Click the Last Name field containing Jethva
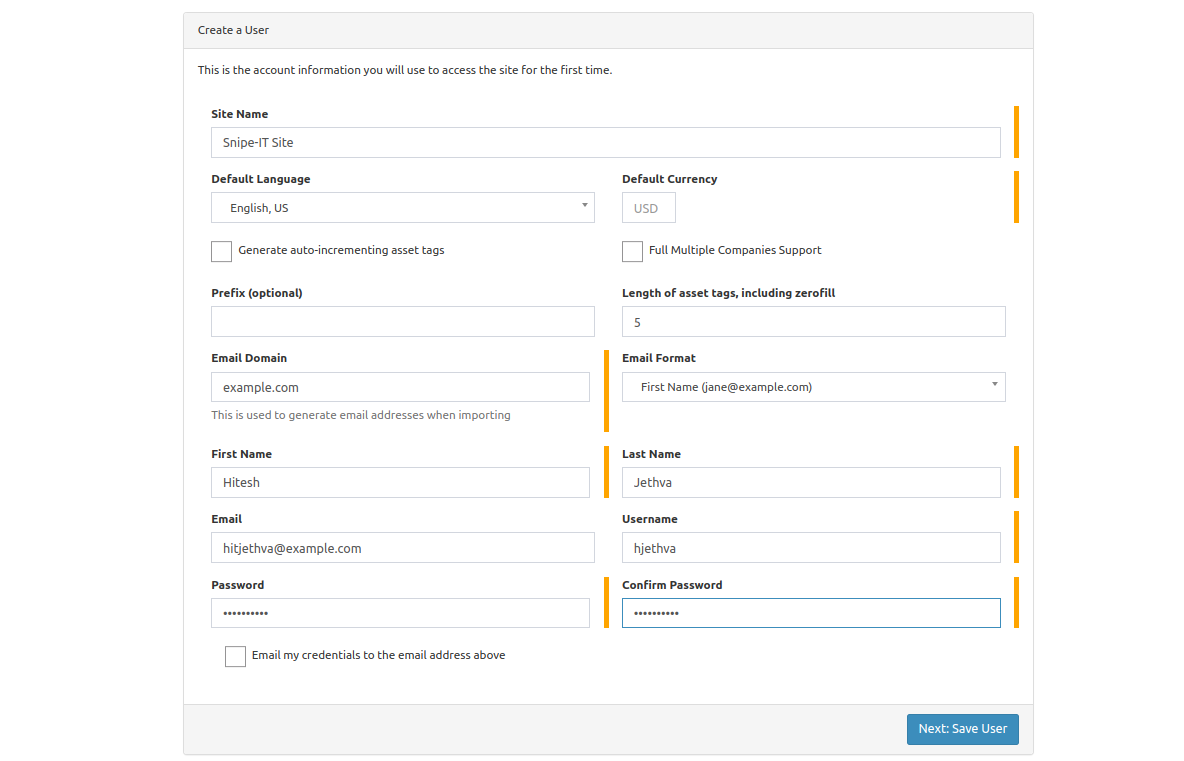 [810, 482]
